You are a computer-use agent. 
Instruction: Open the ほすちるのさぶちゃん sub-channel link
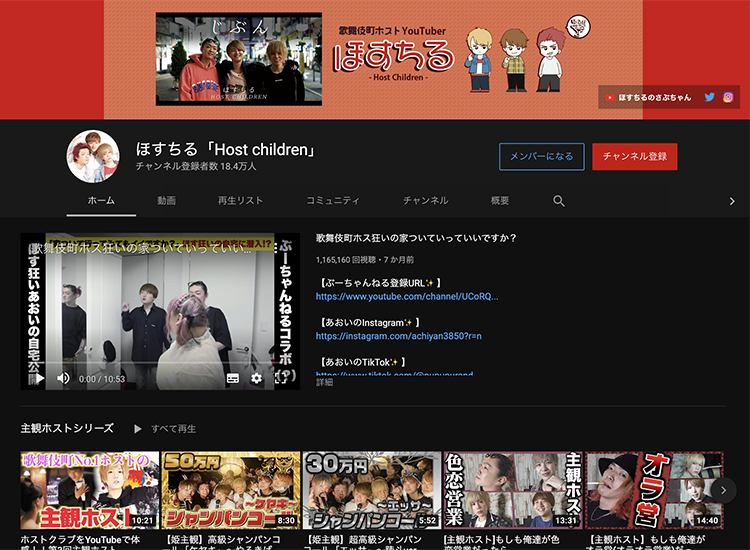point(652,97)
